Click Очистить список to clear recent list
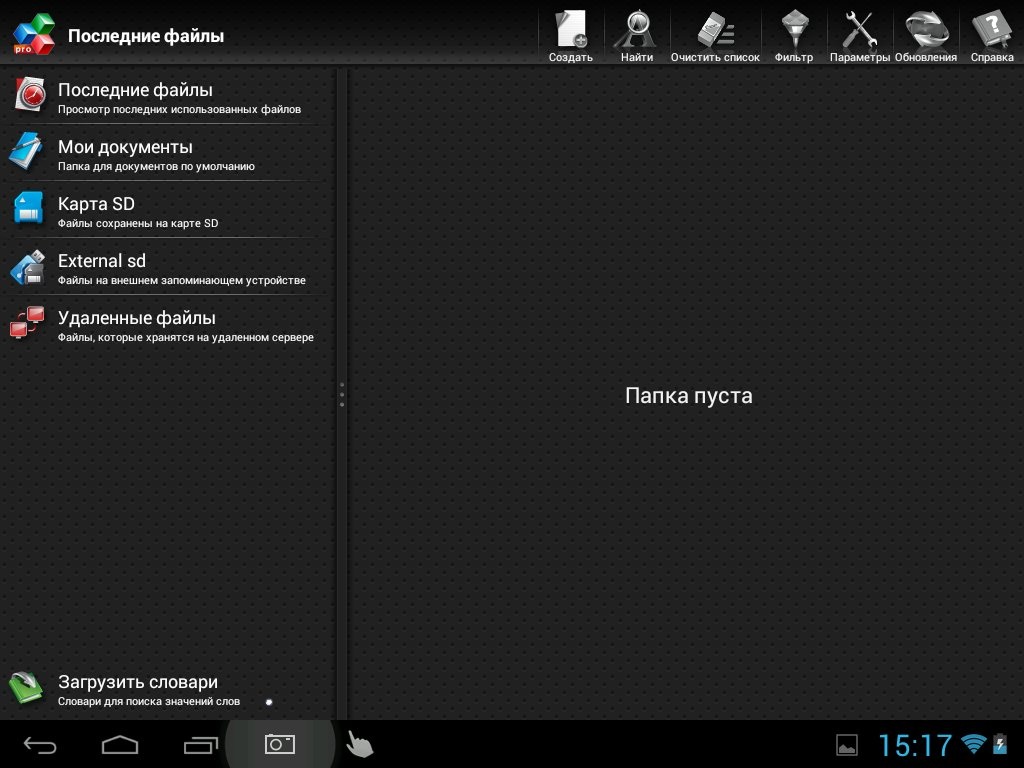The image size is (1024, 768). click(x=714, y=36)
